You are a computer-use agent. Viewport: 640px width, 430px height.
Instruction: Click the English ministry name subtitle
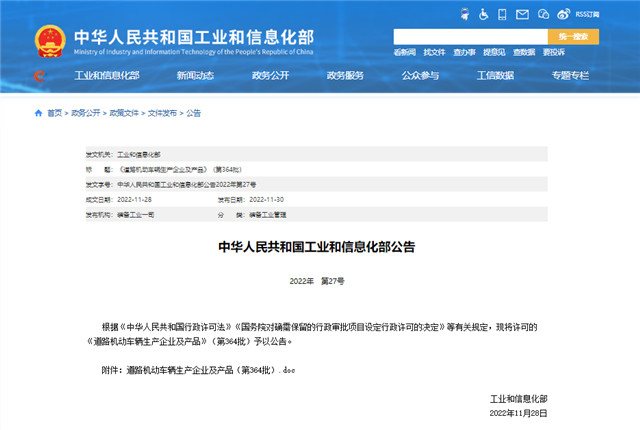click(193, 52)
